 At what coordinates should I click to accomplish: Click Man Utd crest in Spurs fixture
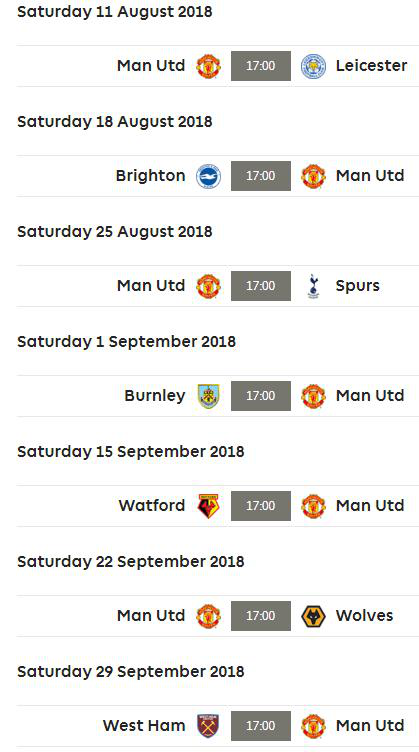pyautogui.click(x=209, y=286)
